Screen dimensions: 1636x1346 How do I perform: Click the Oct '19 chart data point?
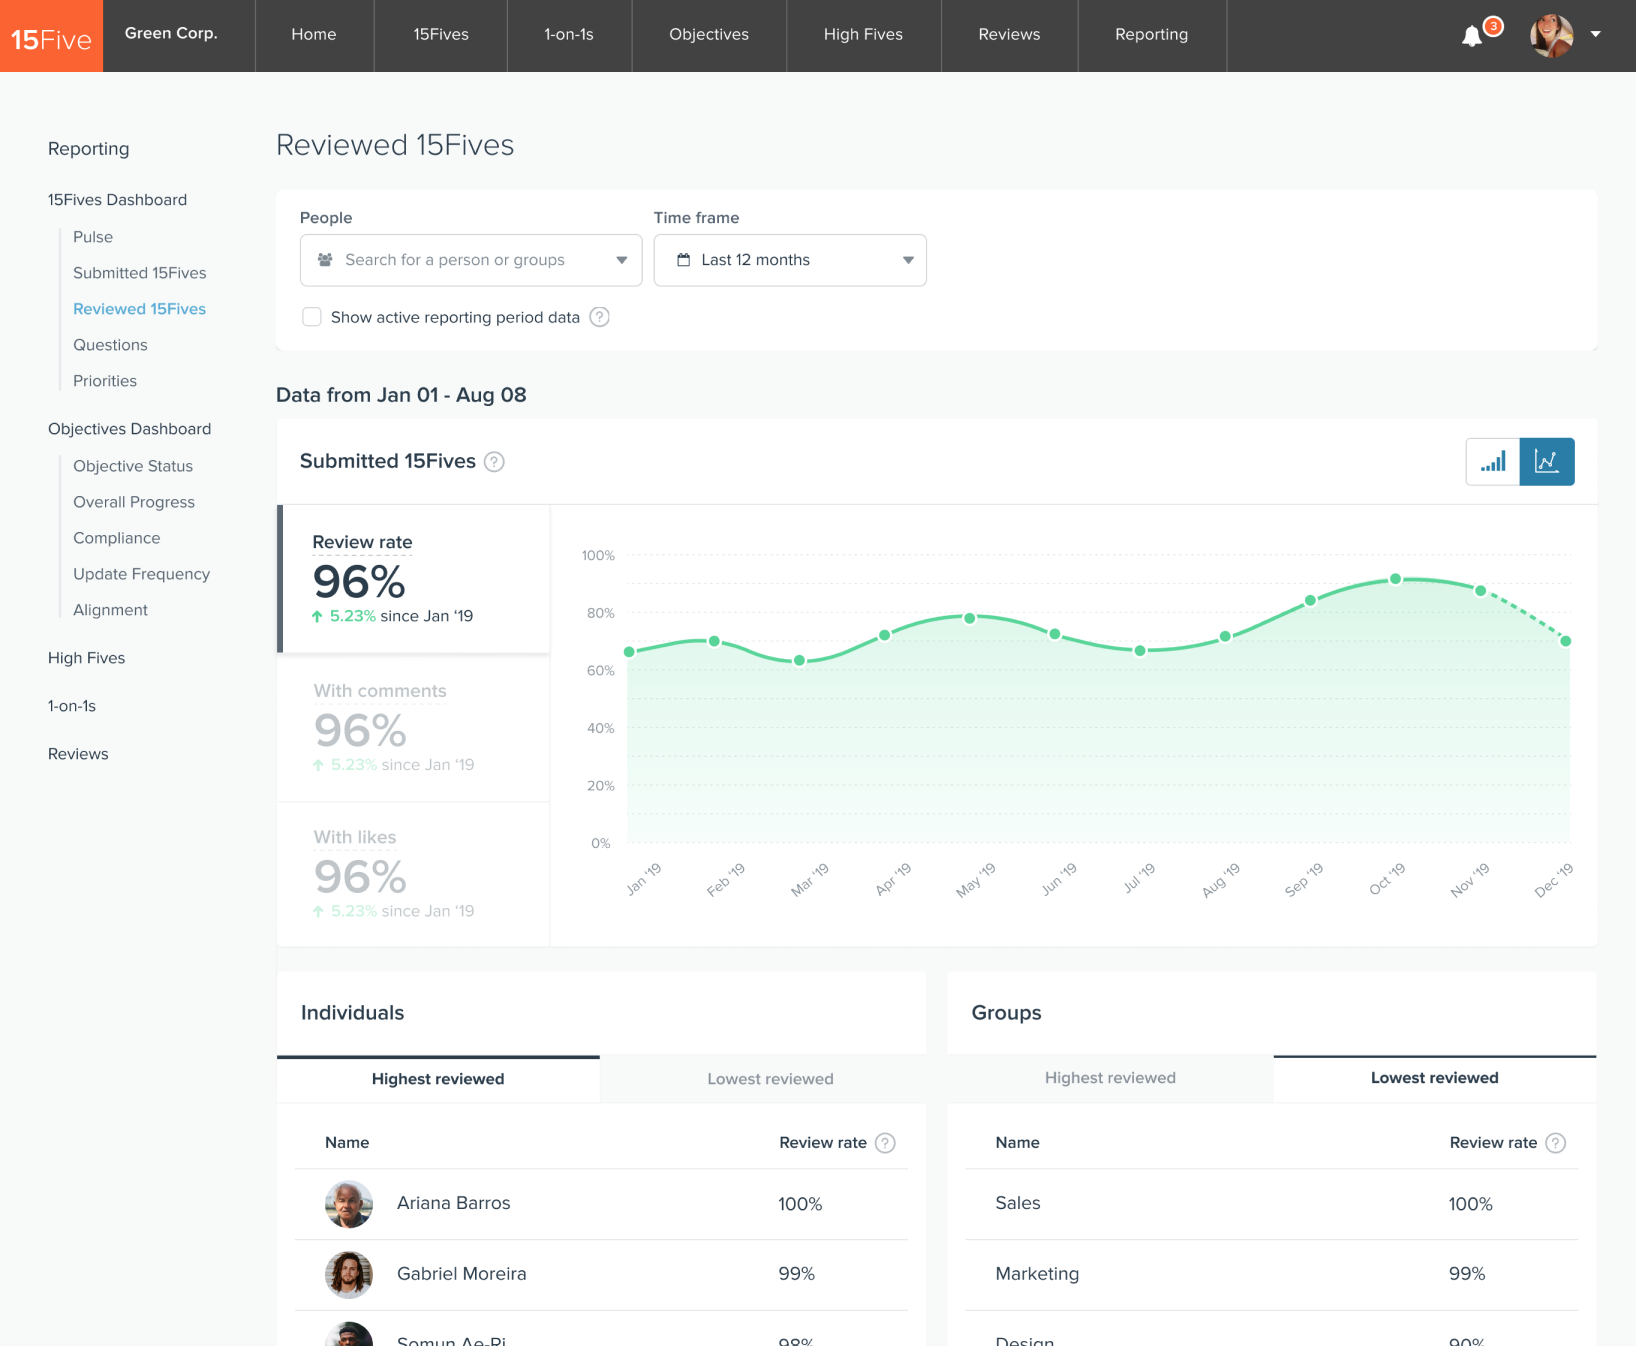pos(1396,579)
